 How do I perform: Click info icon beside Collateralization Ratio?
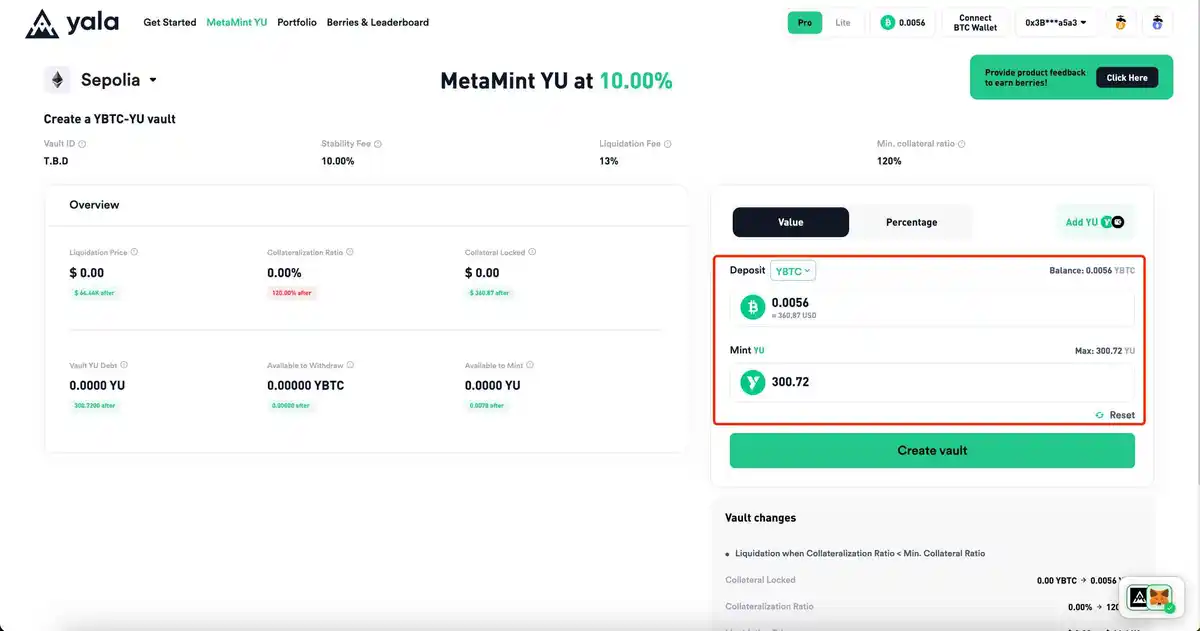[349, 252]
